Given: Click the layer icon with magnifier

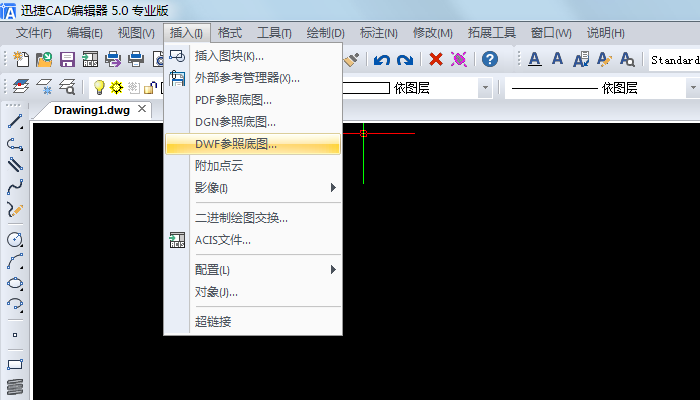Looking at the screenshot, I should (x=67, y=87).
